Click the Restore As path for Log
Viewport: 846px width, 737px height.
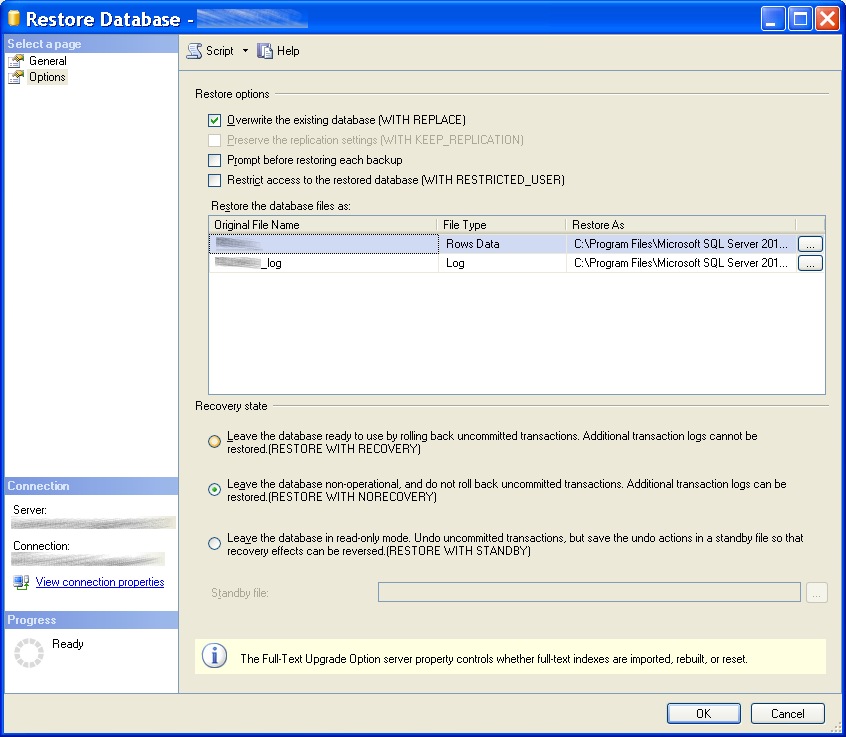pos(681,263)
